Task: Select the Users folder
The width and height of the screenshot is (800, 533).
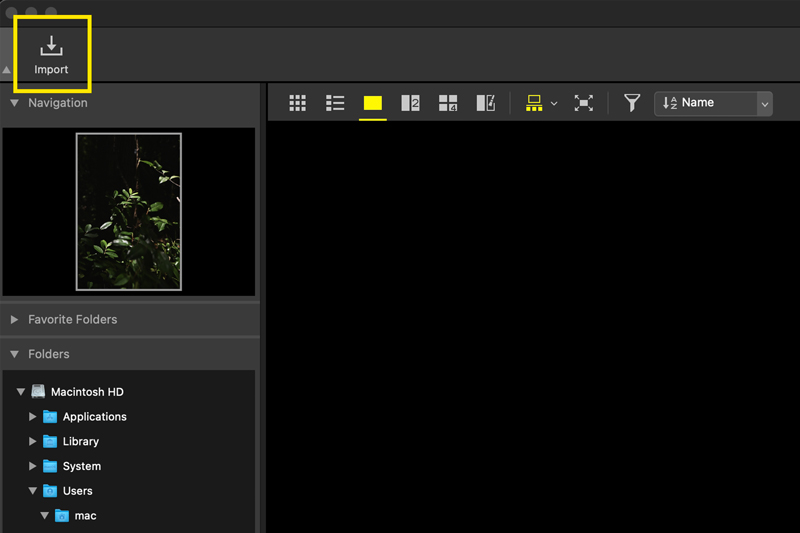Action: click(x=78, y=491)
